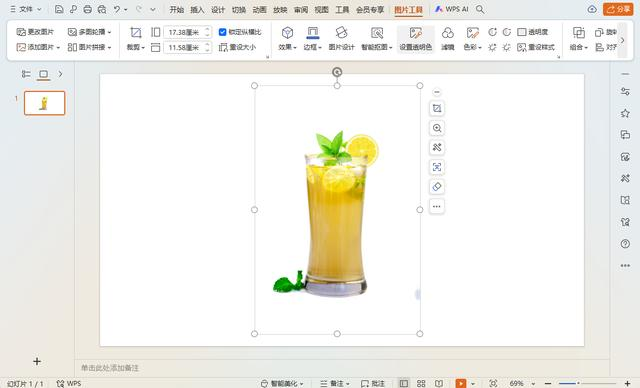
Task: Start slideshow with orange play button
Action: pos(460,384)
